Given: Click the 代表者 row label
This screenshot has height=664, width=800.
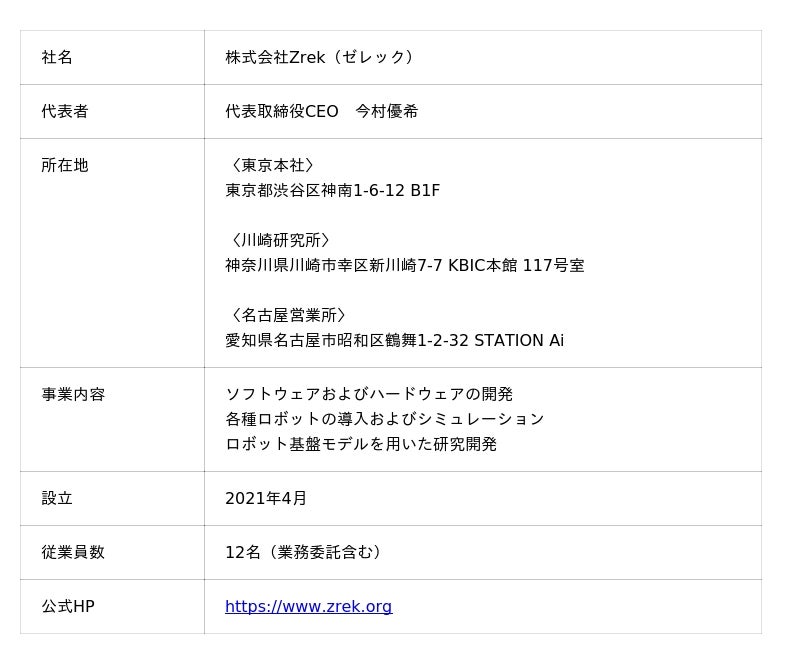Looking at the screenshot, I should 65,112.
